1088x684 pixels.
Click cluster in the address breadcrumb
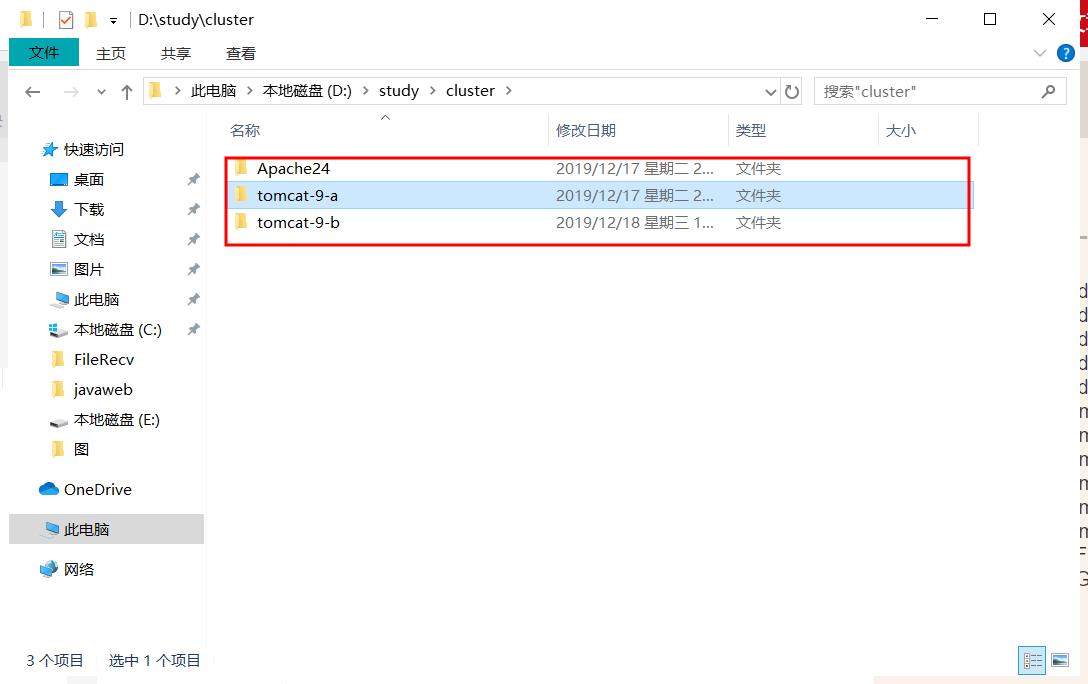click(x=470, y=91)
